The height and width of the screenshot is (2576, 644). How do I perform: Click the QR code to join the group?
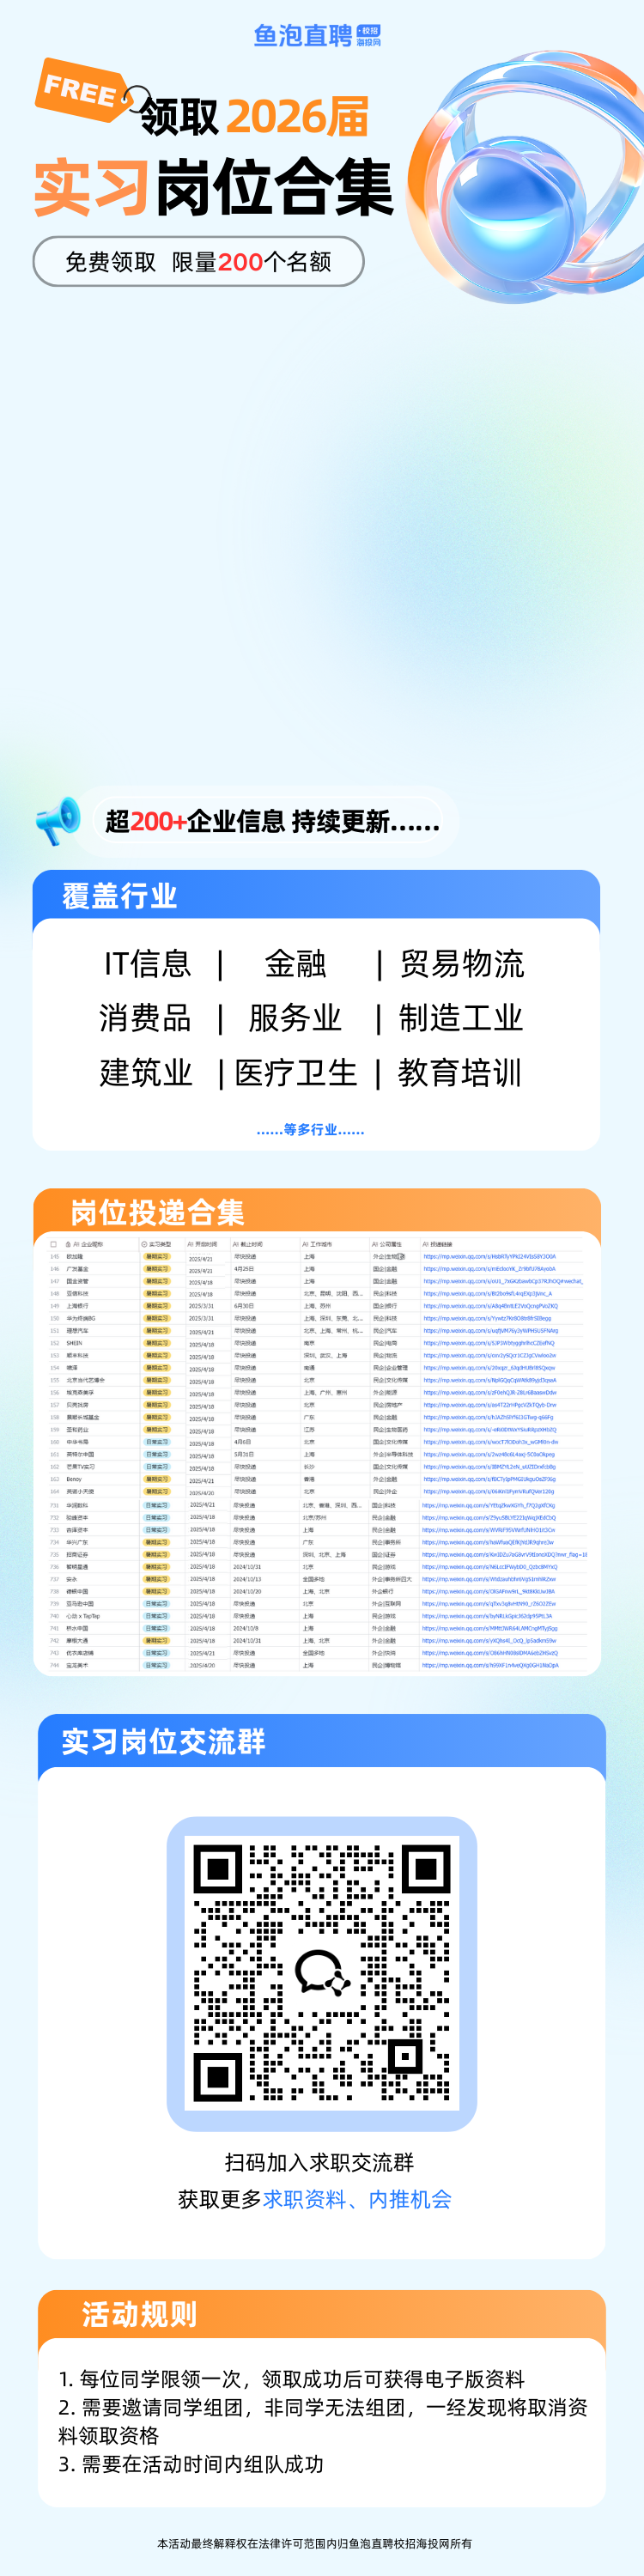[x=322, y=1972]
